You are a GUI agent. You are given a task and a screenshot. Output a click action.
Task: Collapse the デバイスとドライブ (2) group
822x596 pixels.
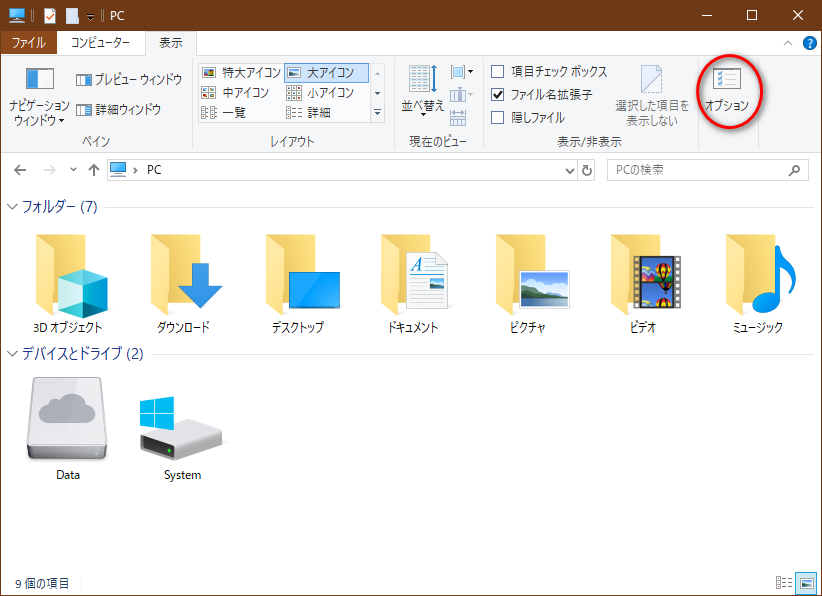[13, 353]
